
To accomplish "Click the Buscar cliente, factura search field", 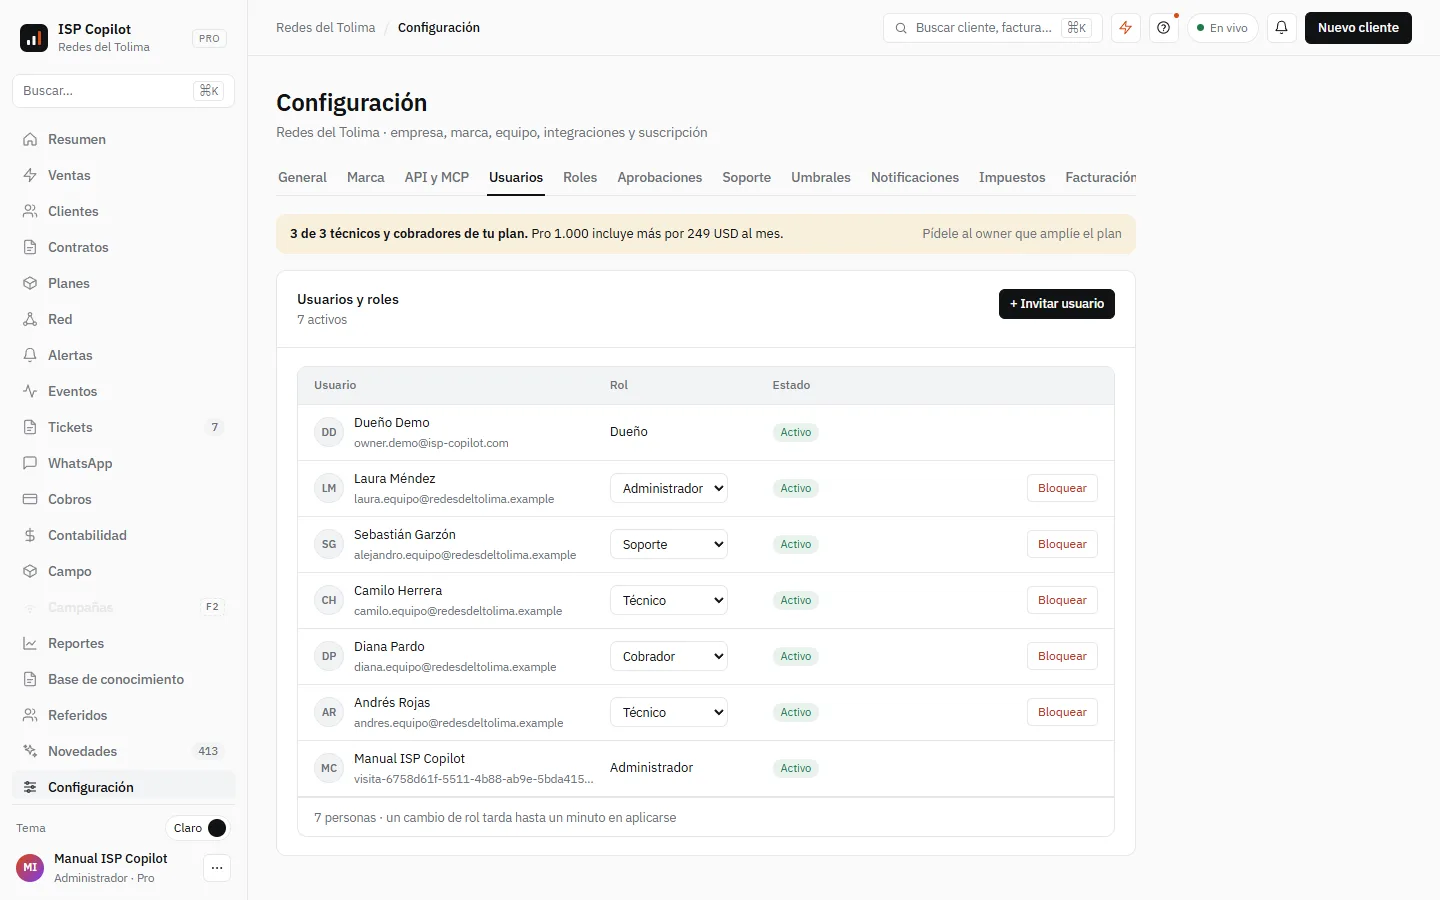I will (x=993, y=28).
